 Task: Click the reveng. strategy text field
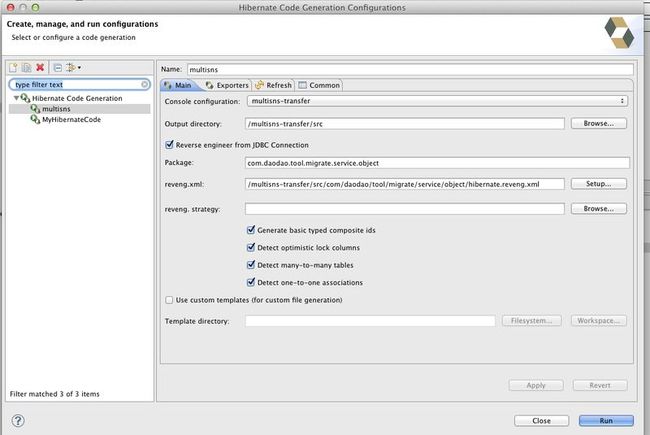pos(405,209)
